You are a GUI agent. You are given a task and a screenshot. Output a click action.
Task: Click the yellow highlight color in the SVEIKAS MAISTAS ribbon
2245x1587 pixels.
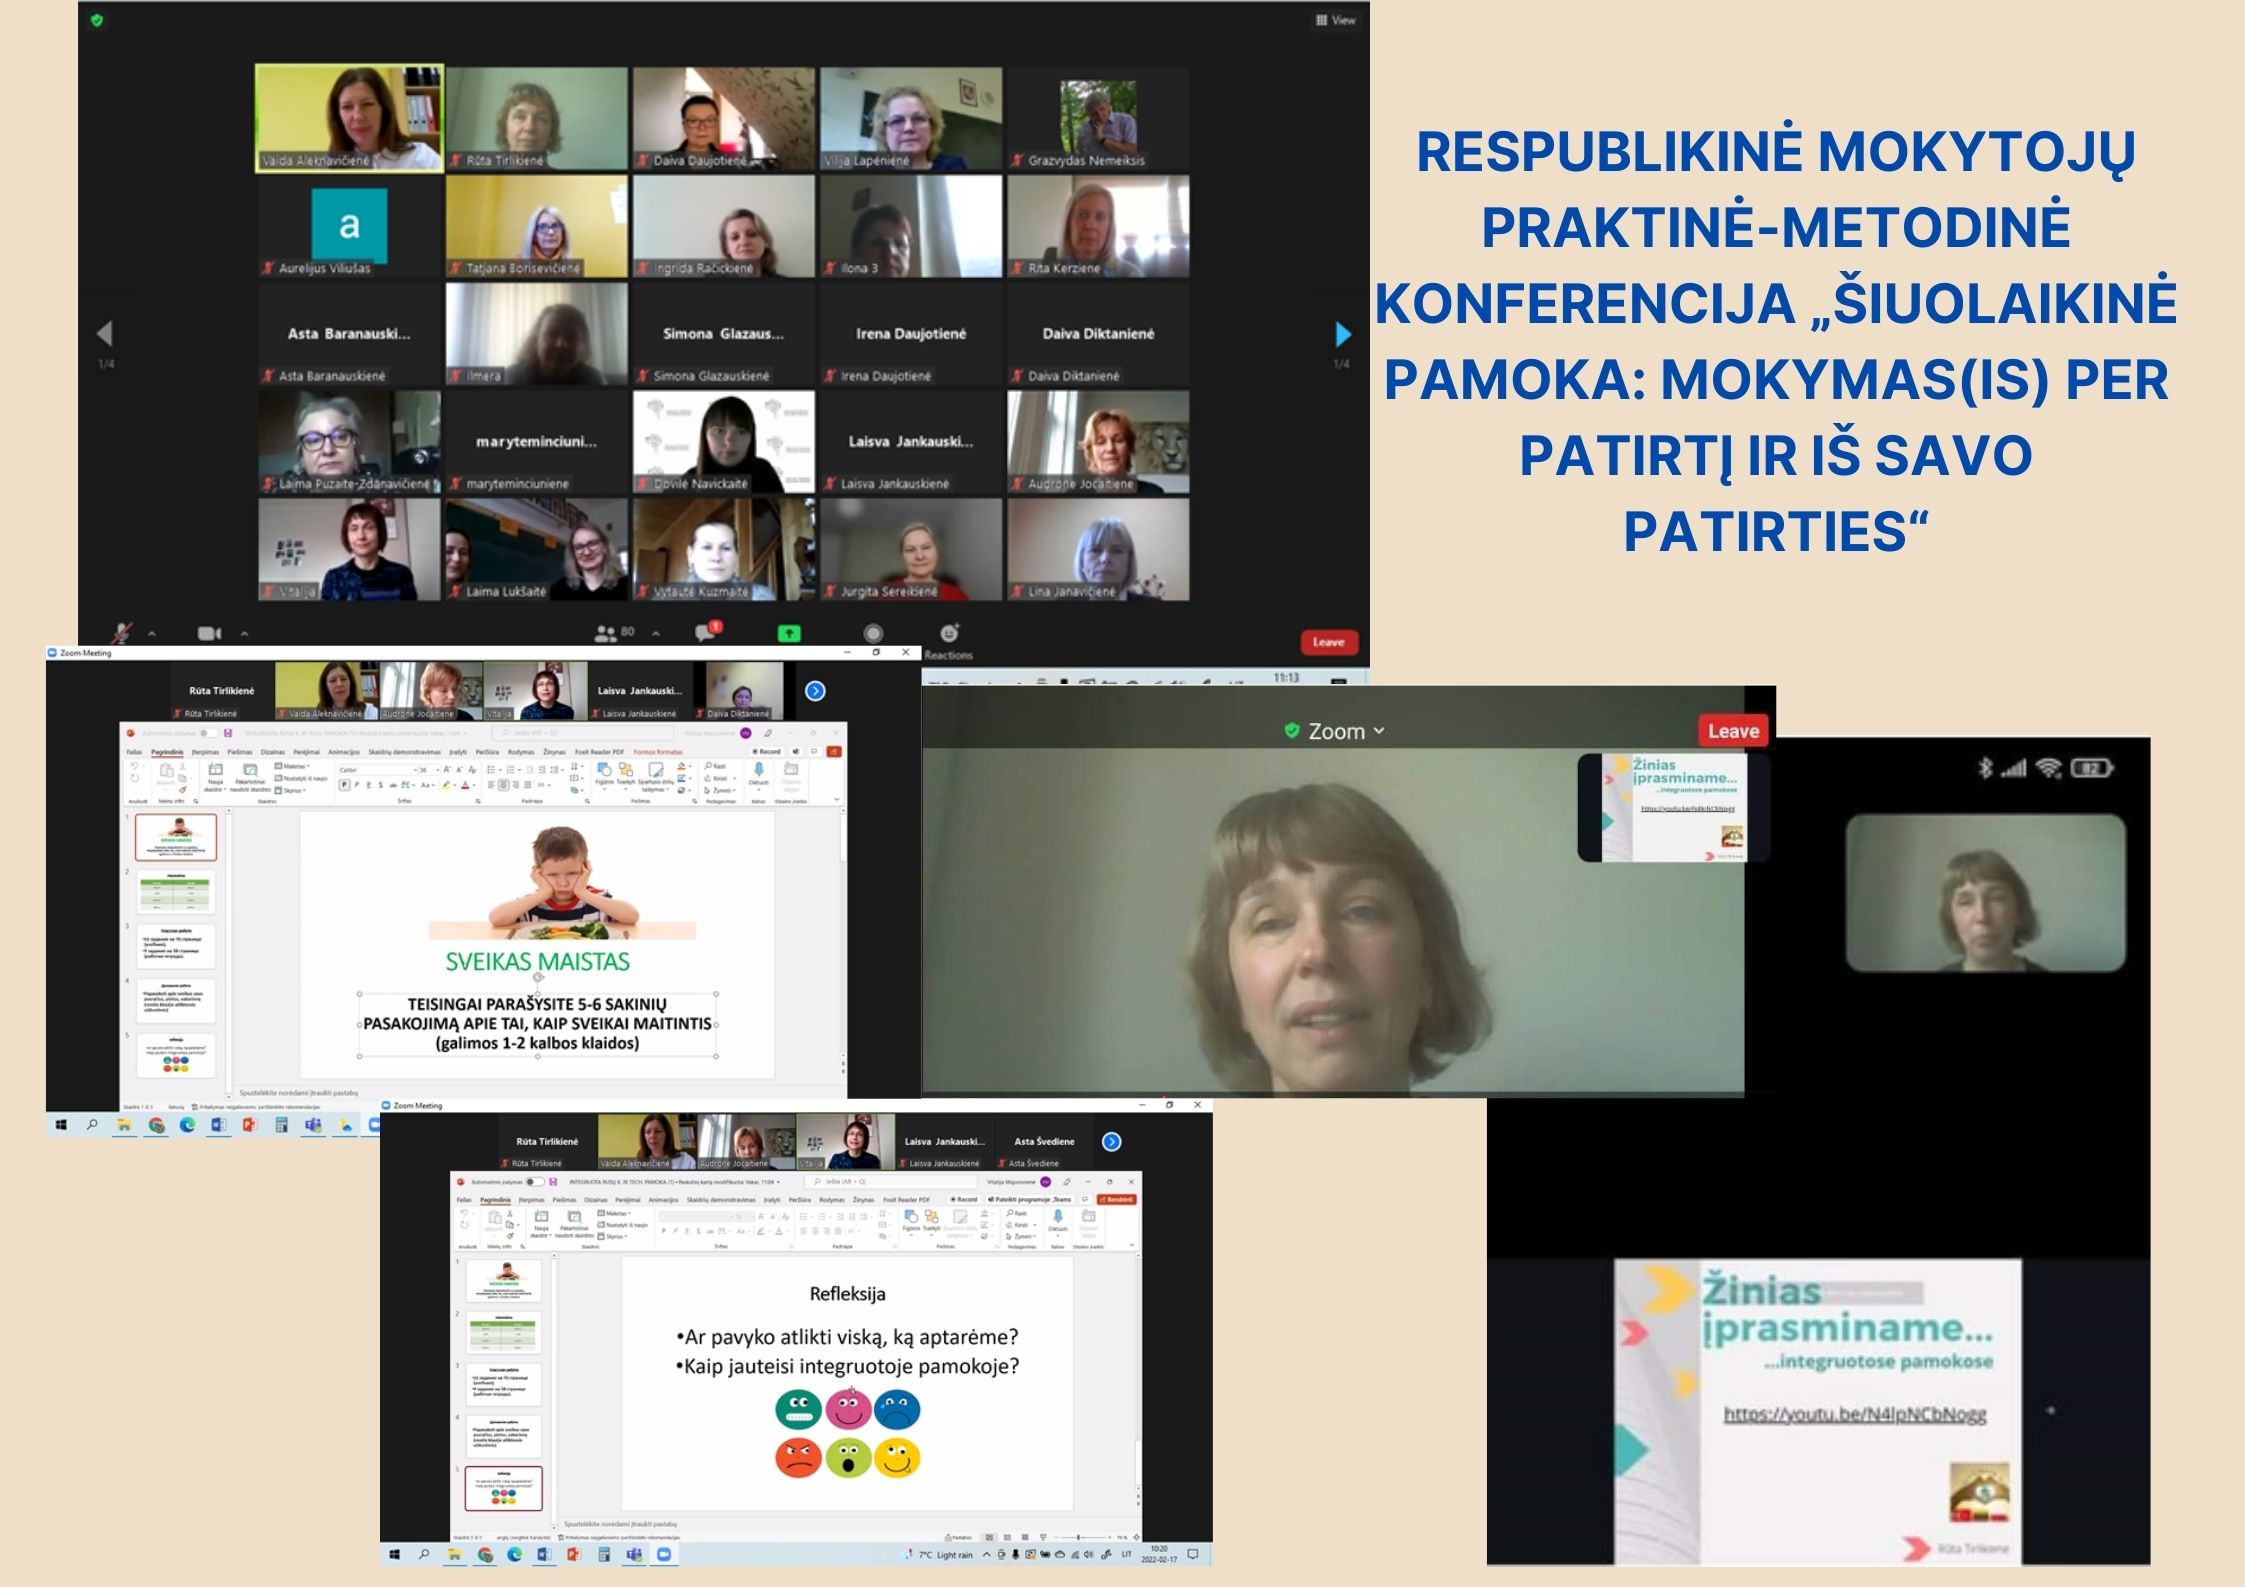(x=448, y=786)
